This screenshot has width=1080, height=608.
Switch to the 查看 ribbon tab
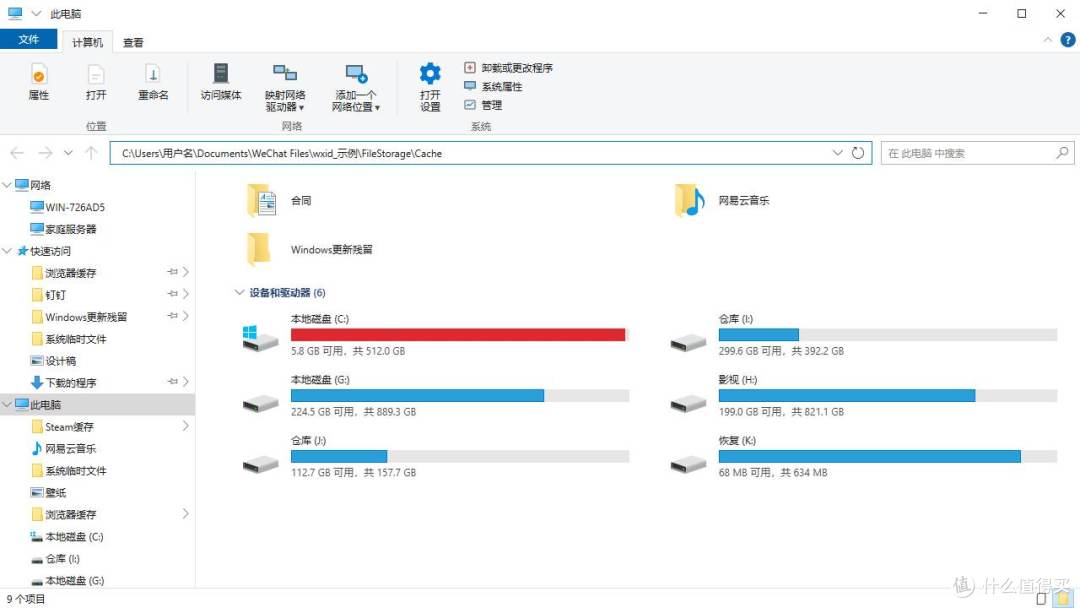click(x=133, y=42)
